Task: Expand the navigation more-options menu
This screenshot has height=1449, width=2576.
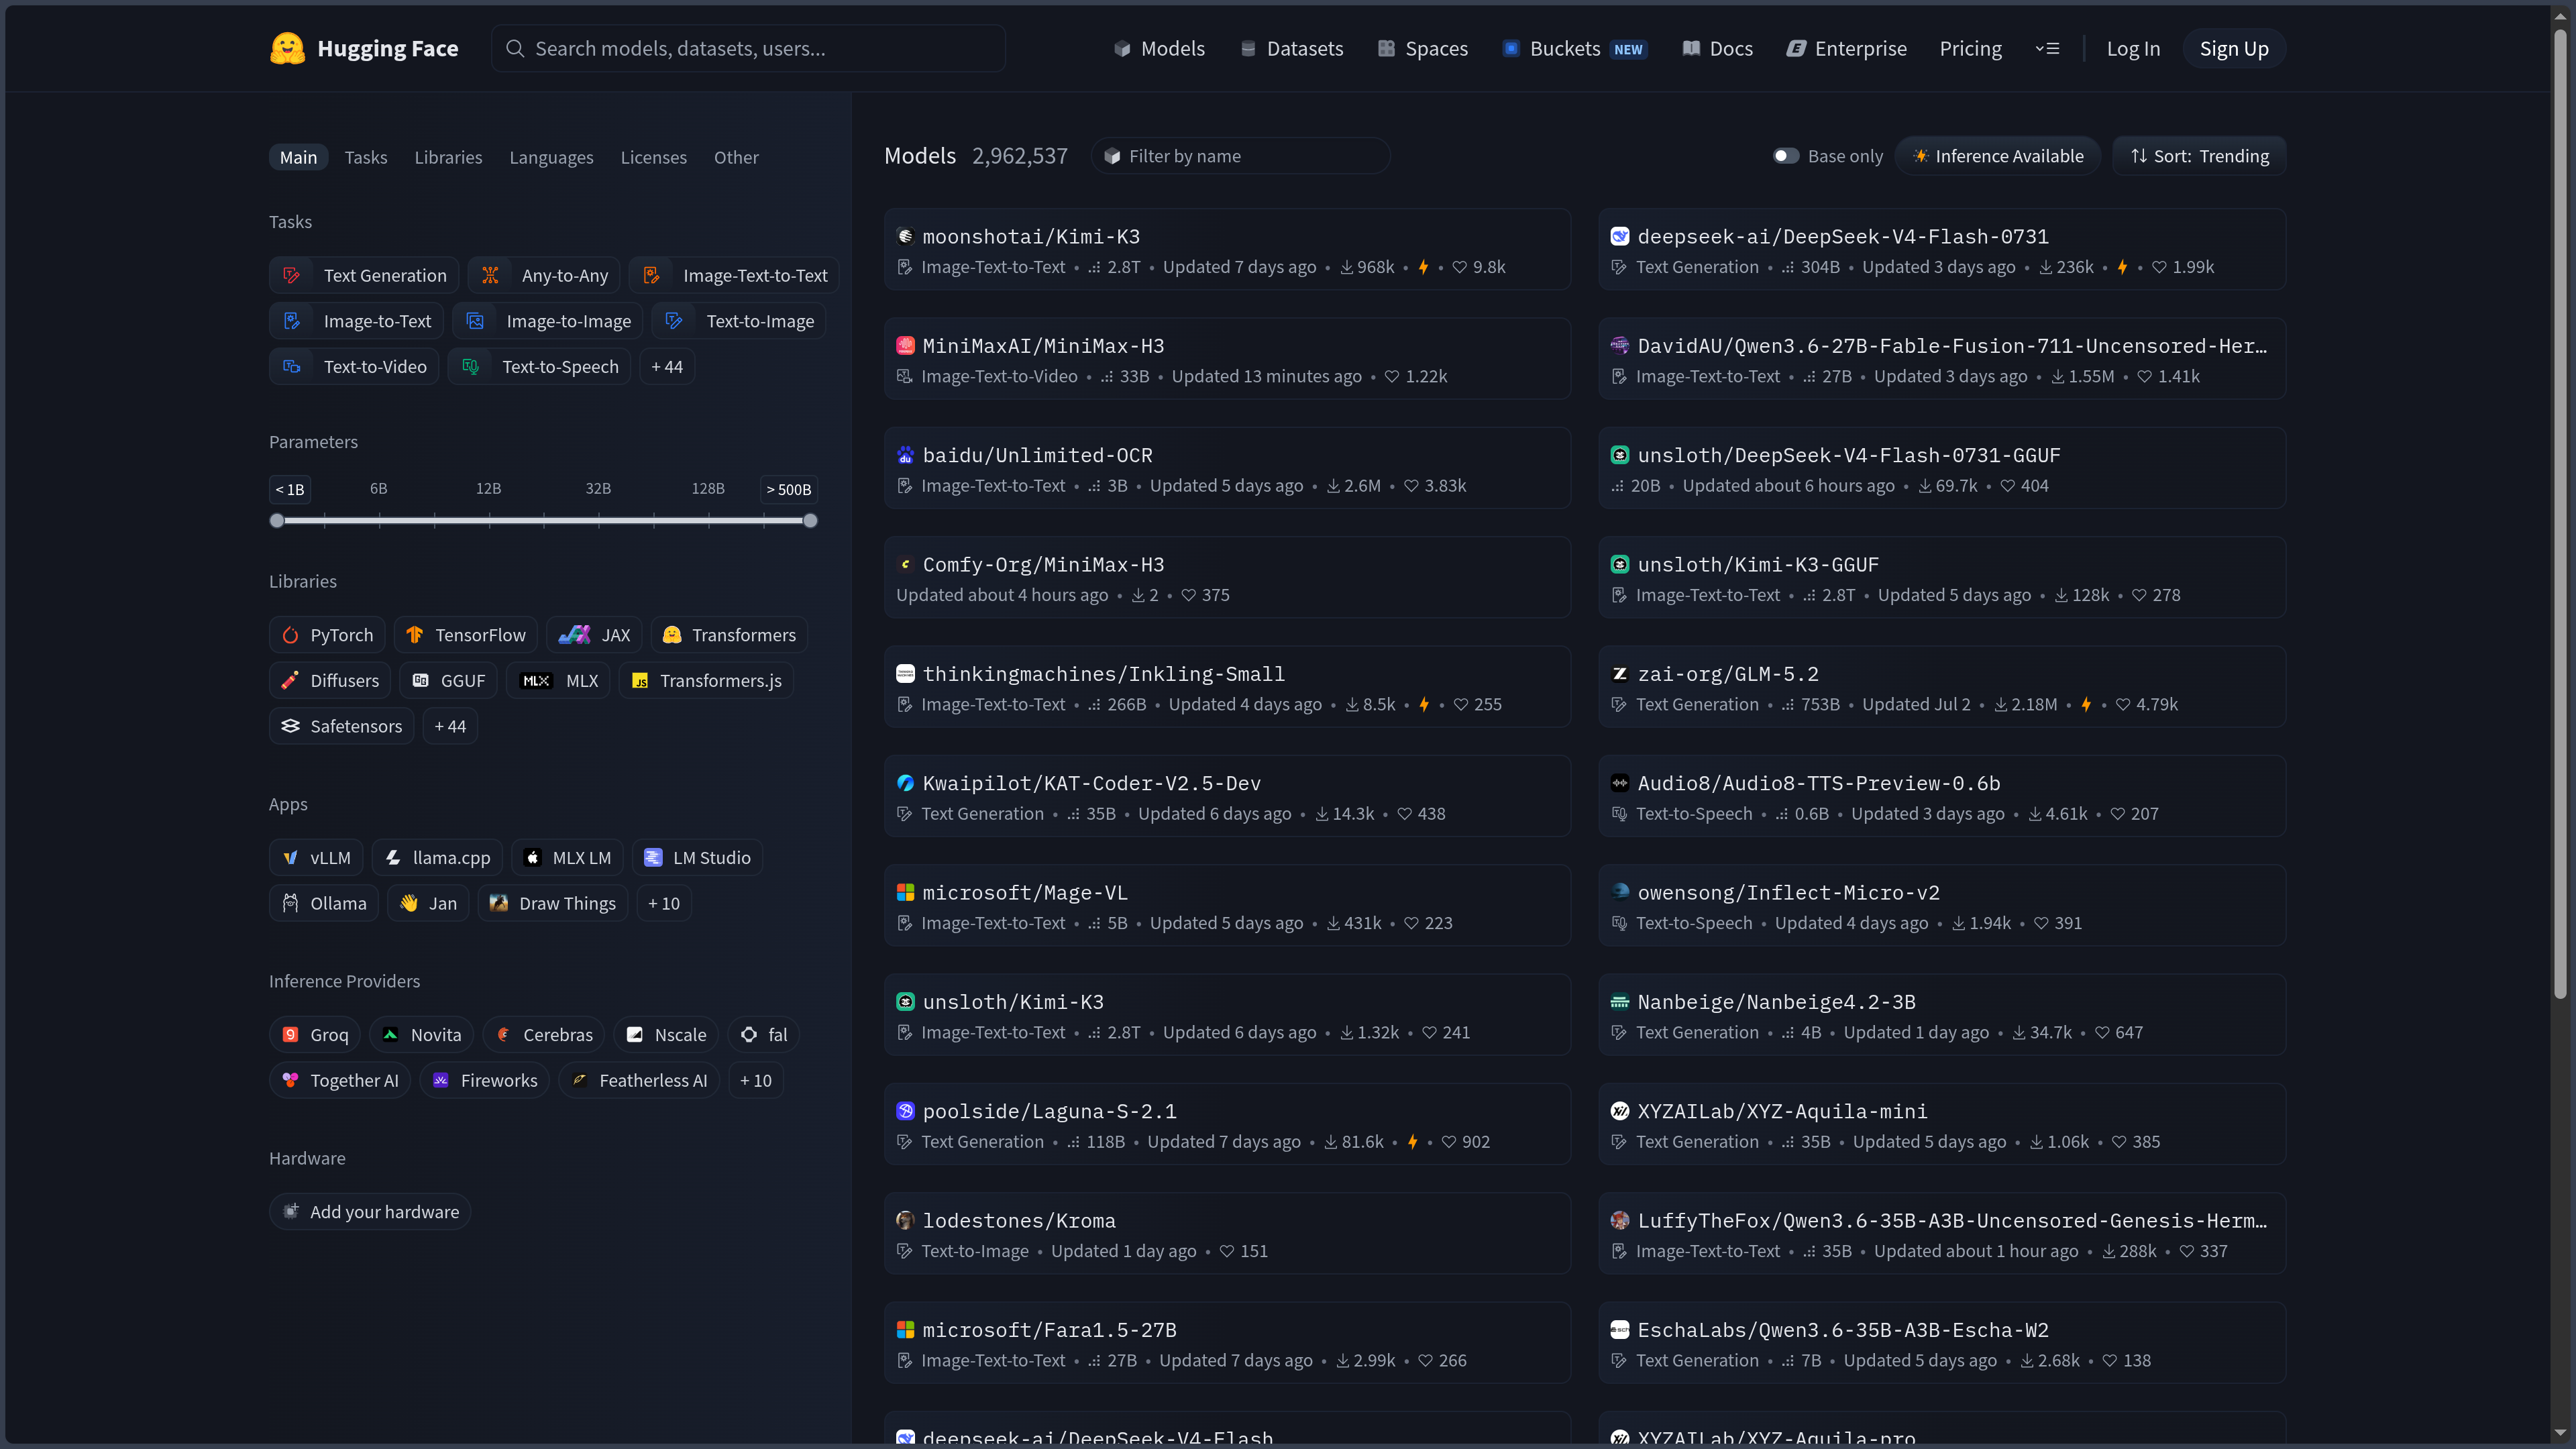Action: [2047, 48]
